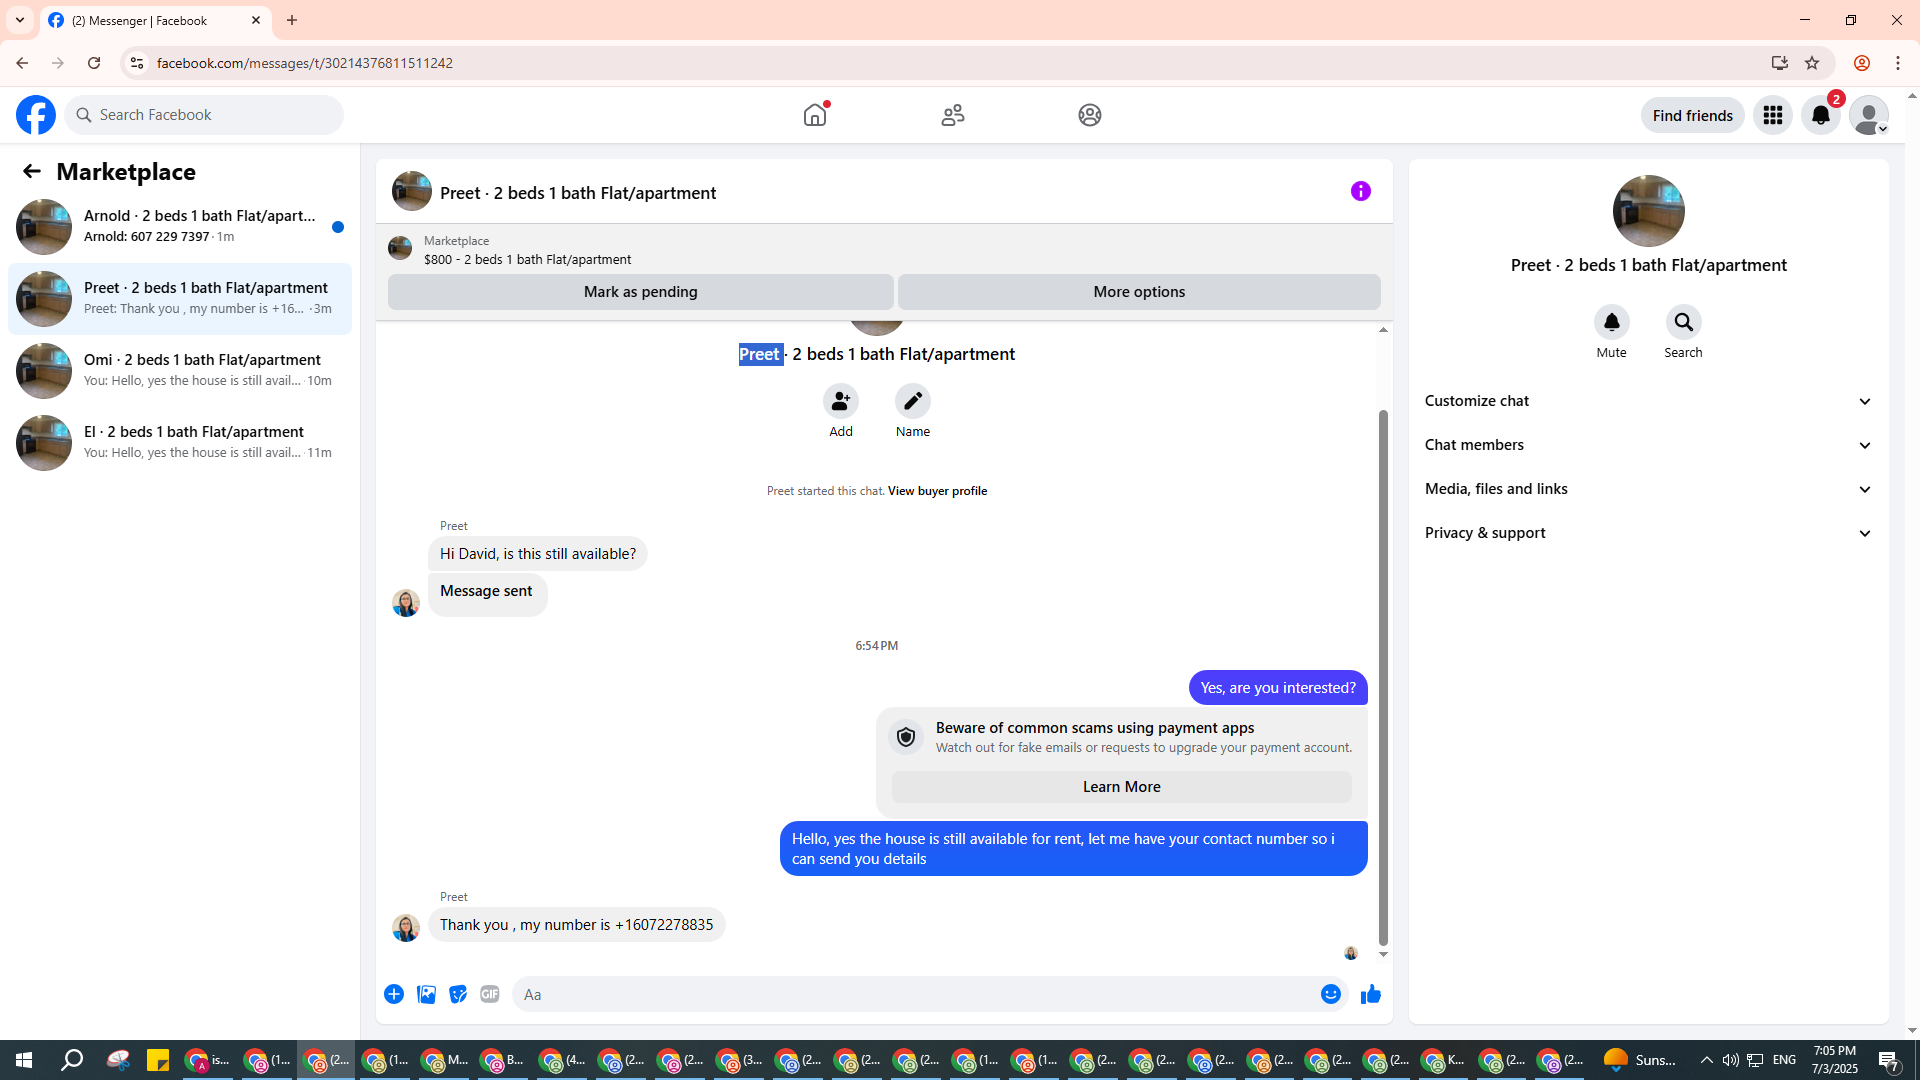This screenshot has width=1920, height=1080.
Task: Mute this conversation
Action: coord(1611,323)
